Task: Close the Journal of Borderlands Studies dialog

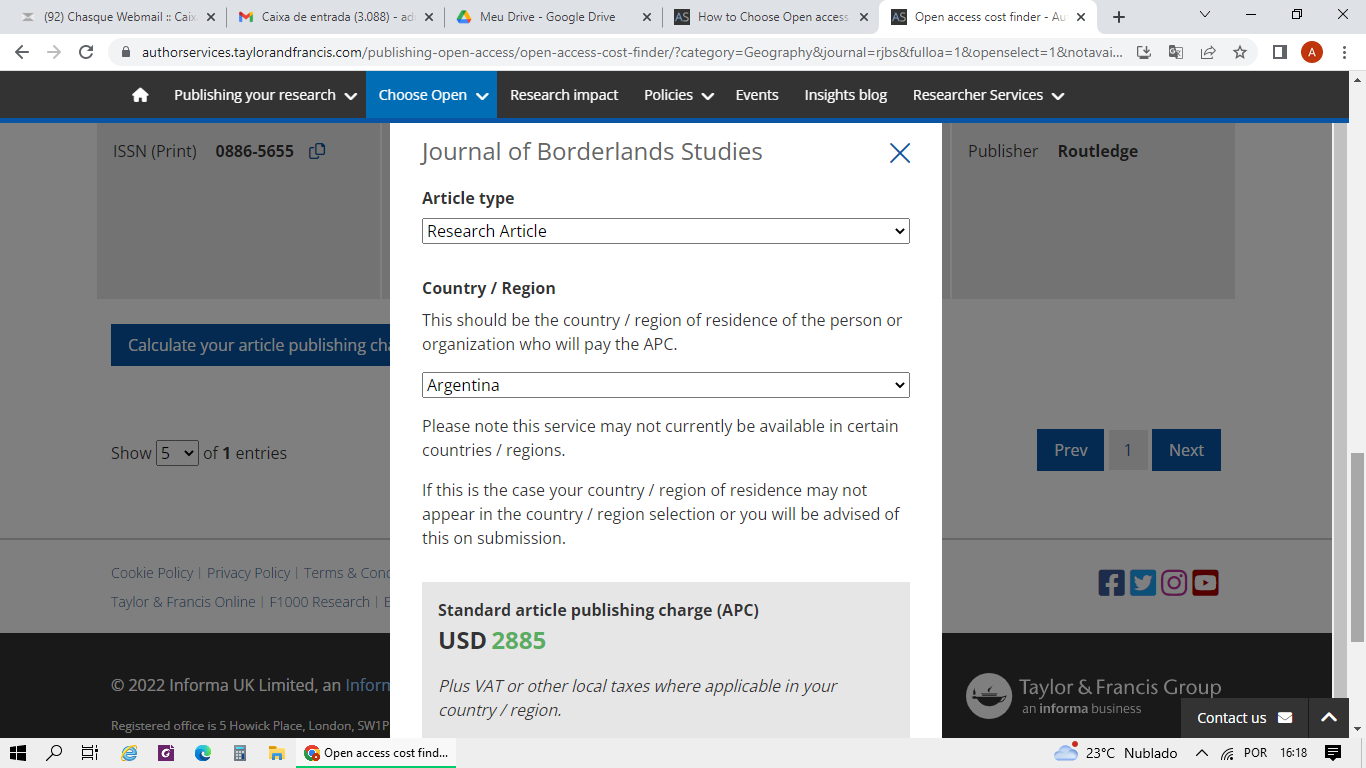Action: 900,153
